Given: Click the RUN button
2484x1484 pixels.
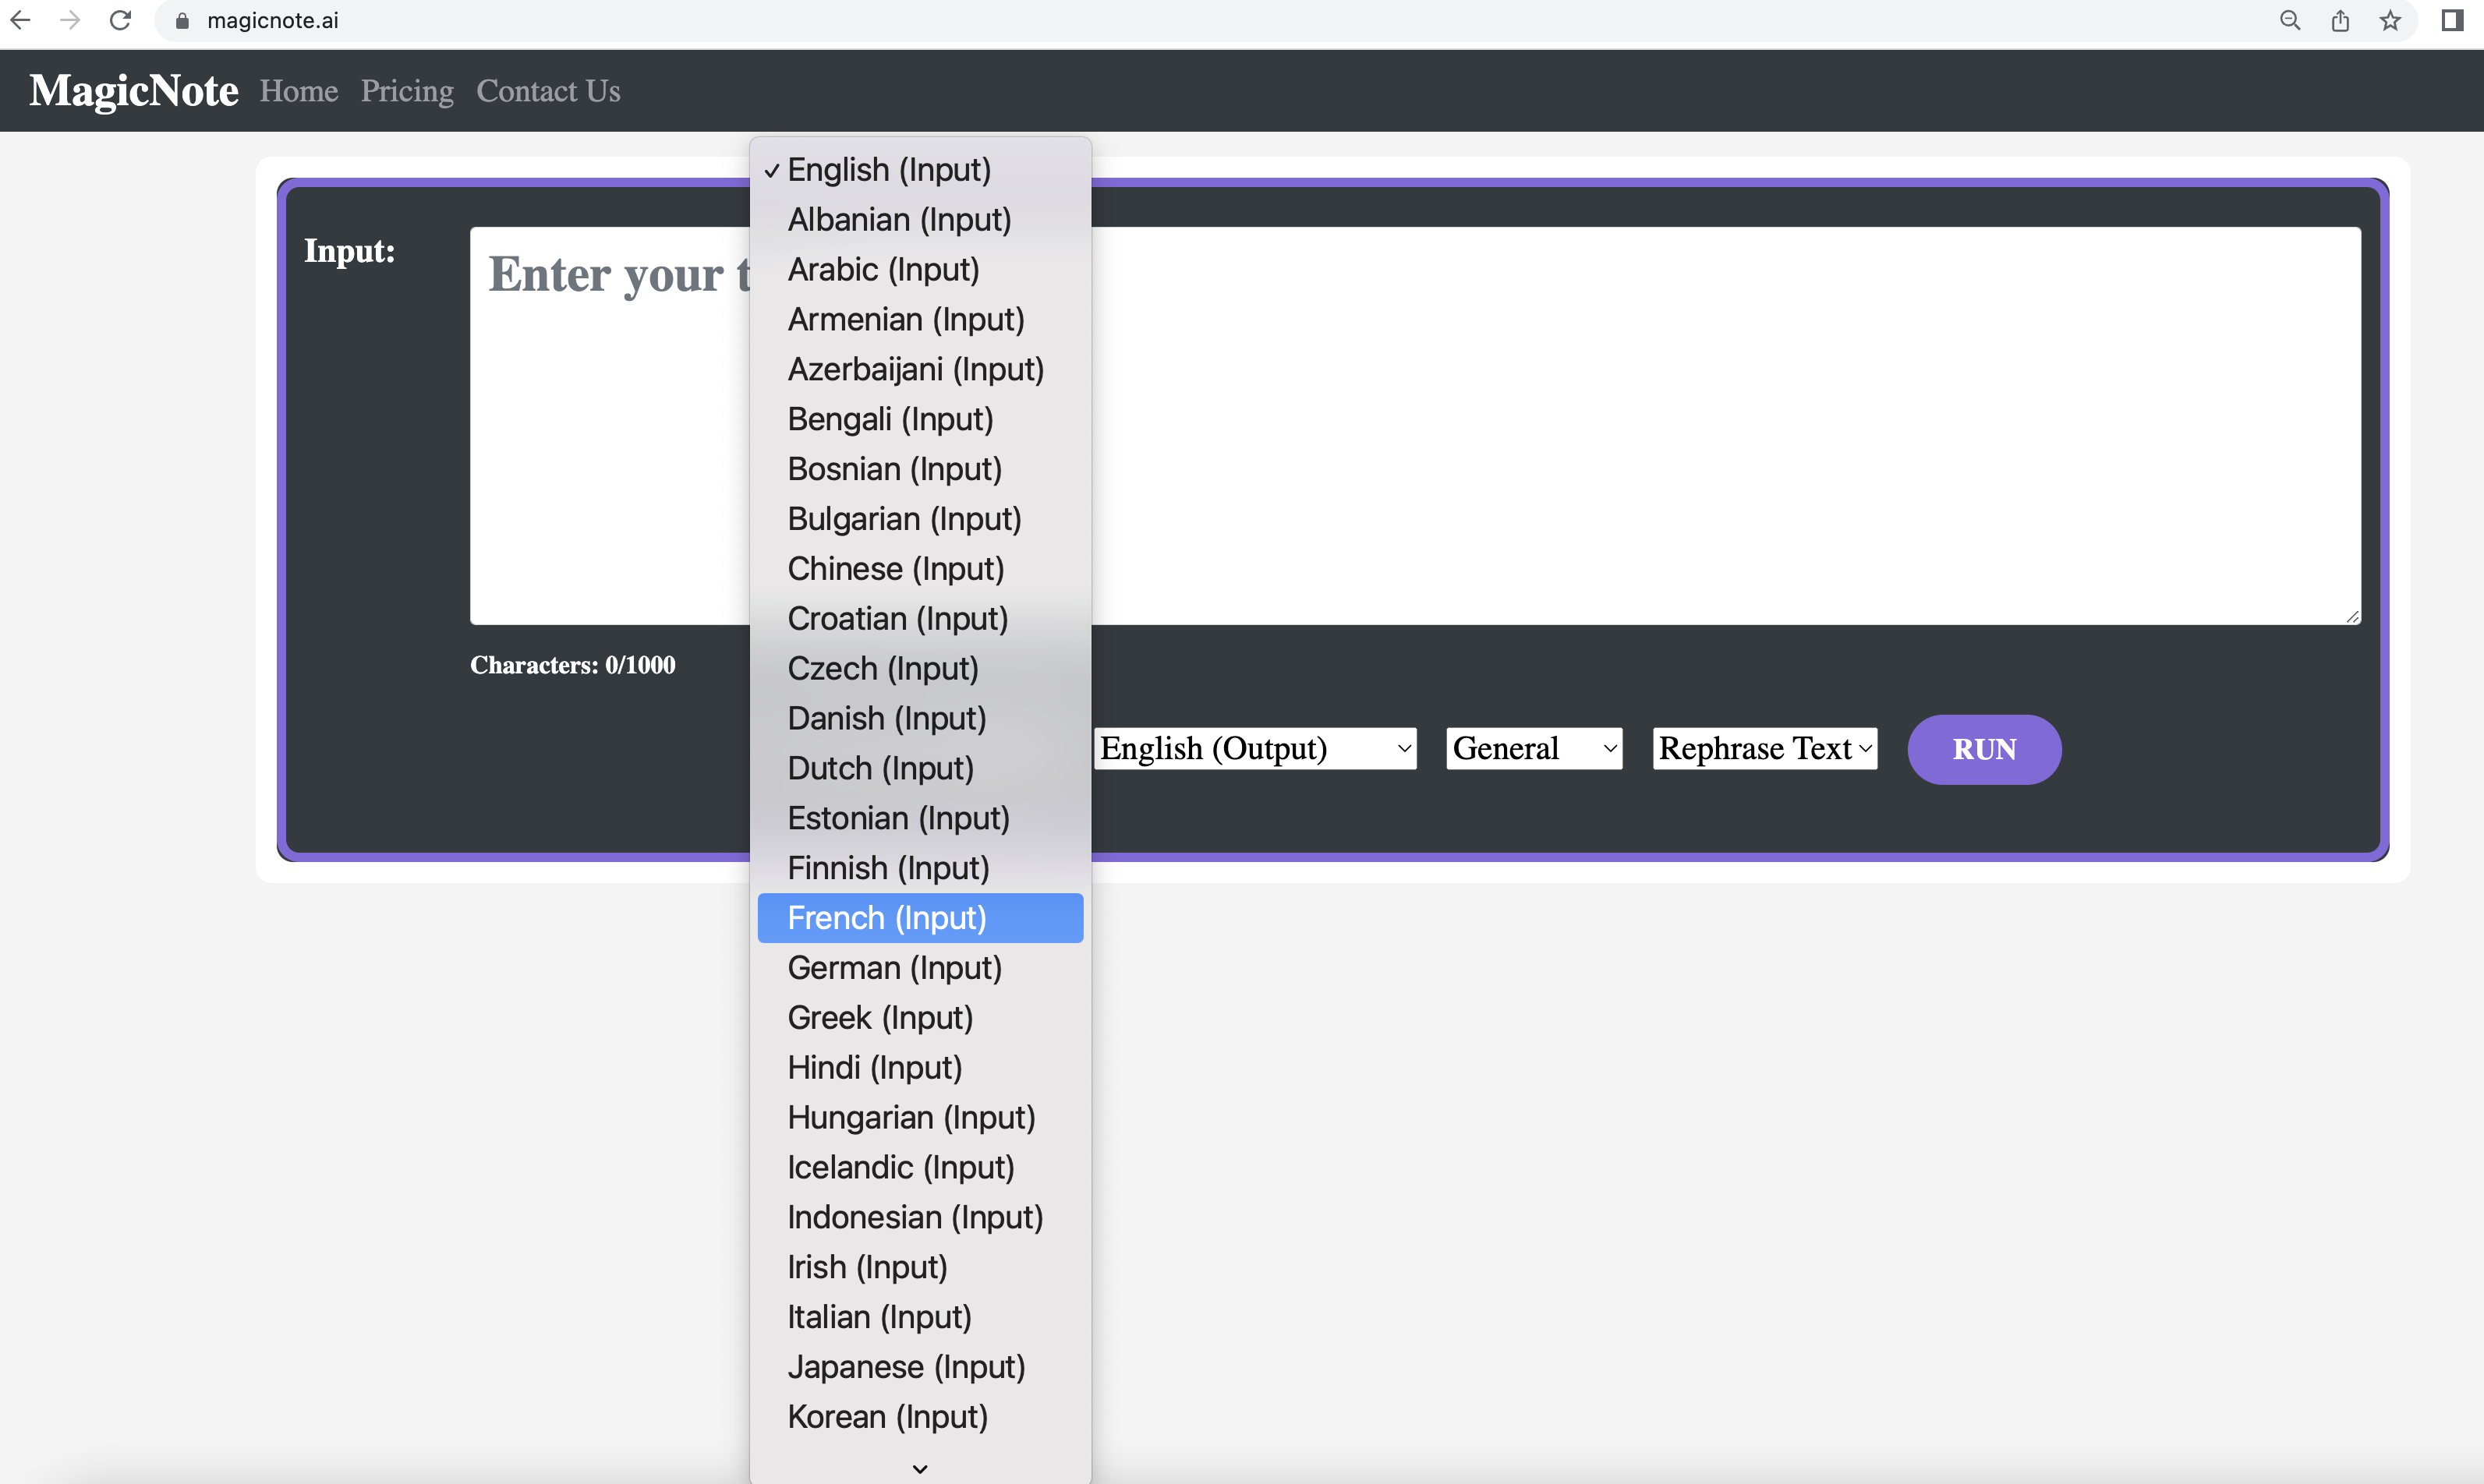Looking at the screenshot, I should [x=1984, y=749].
